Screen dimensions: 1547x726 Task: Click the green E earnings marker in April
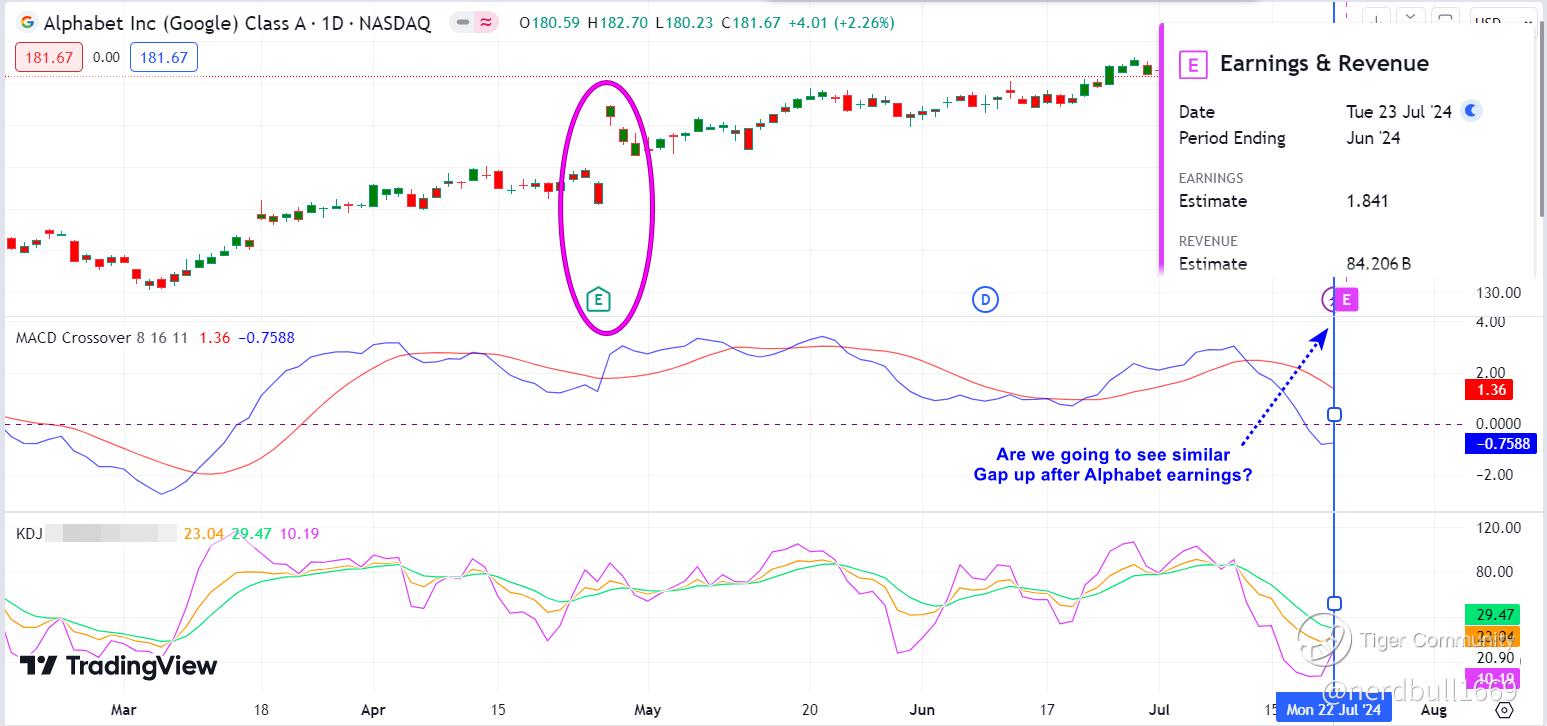pos(598,298)
